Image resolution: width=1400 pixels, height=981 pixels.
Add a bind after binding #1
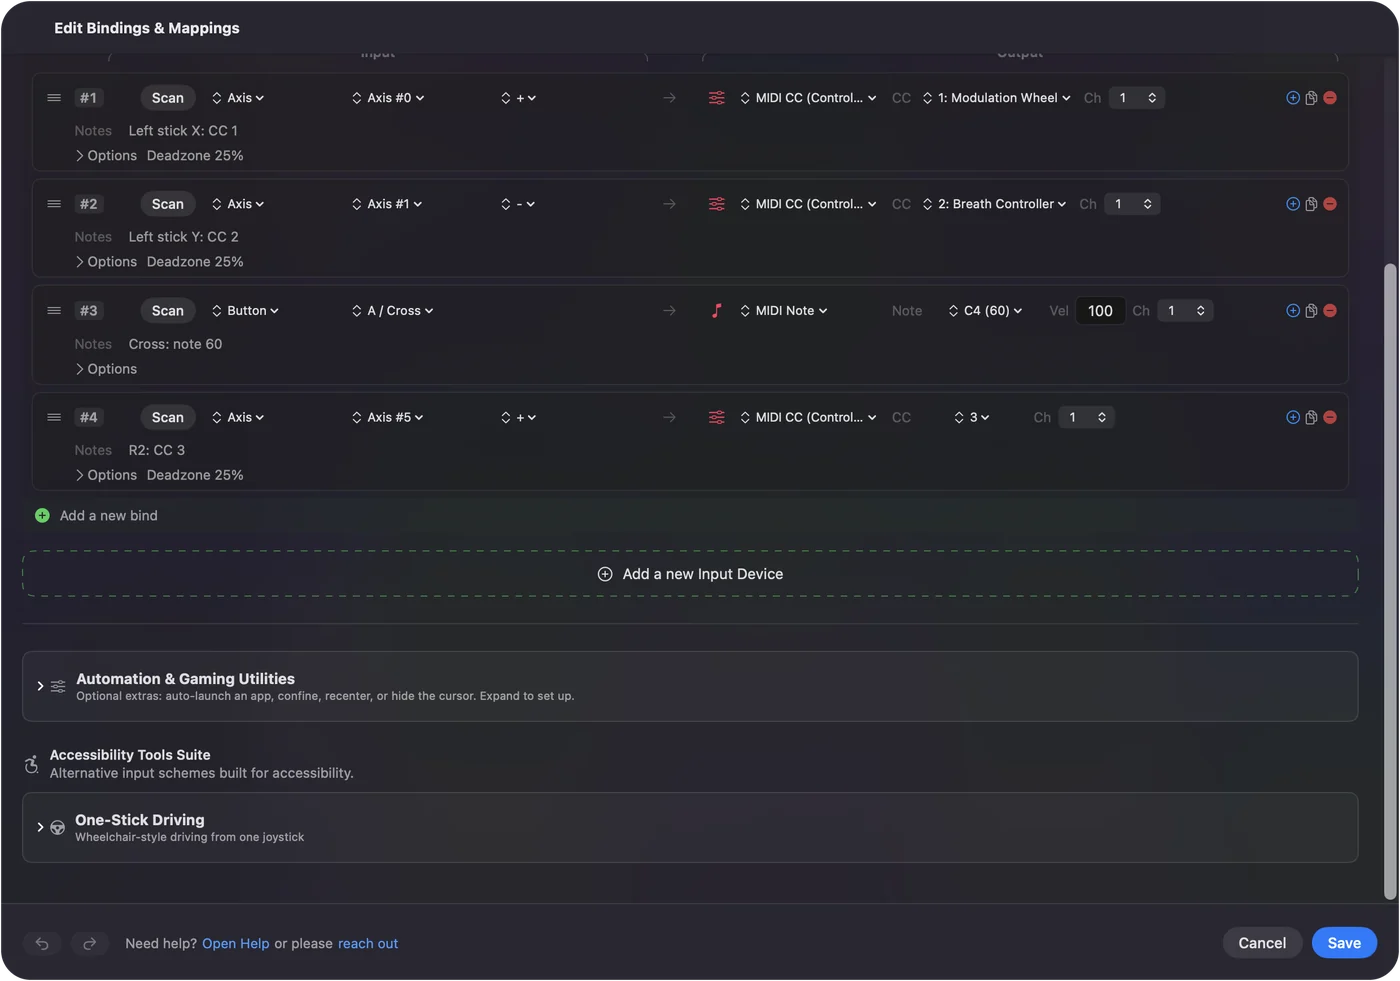pos(1293,98)
